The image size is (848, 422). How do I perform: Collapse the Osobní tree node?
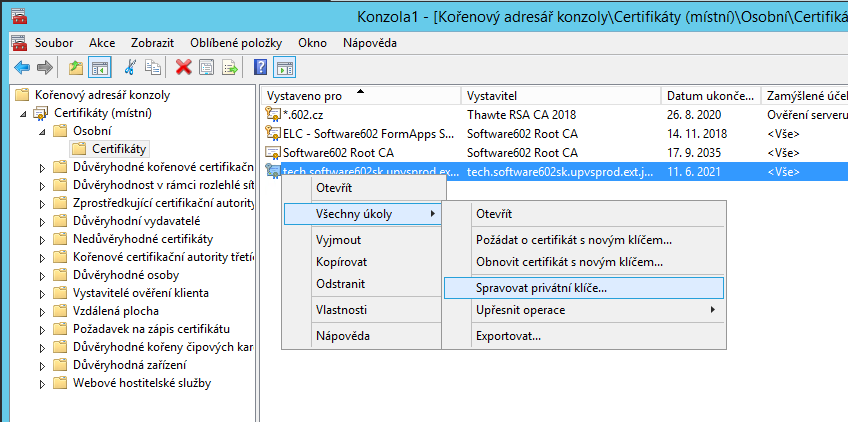[42, 131]
